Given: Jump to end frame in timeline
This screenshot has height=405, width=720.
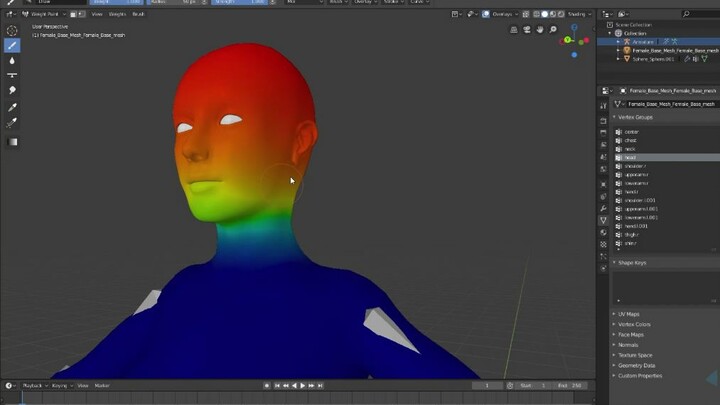Looking at the screenshot, I should (x=320, y=386).
